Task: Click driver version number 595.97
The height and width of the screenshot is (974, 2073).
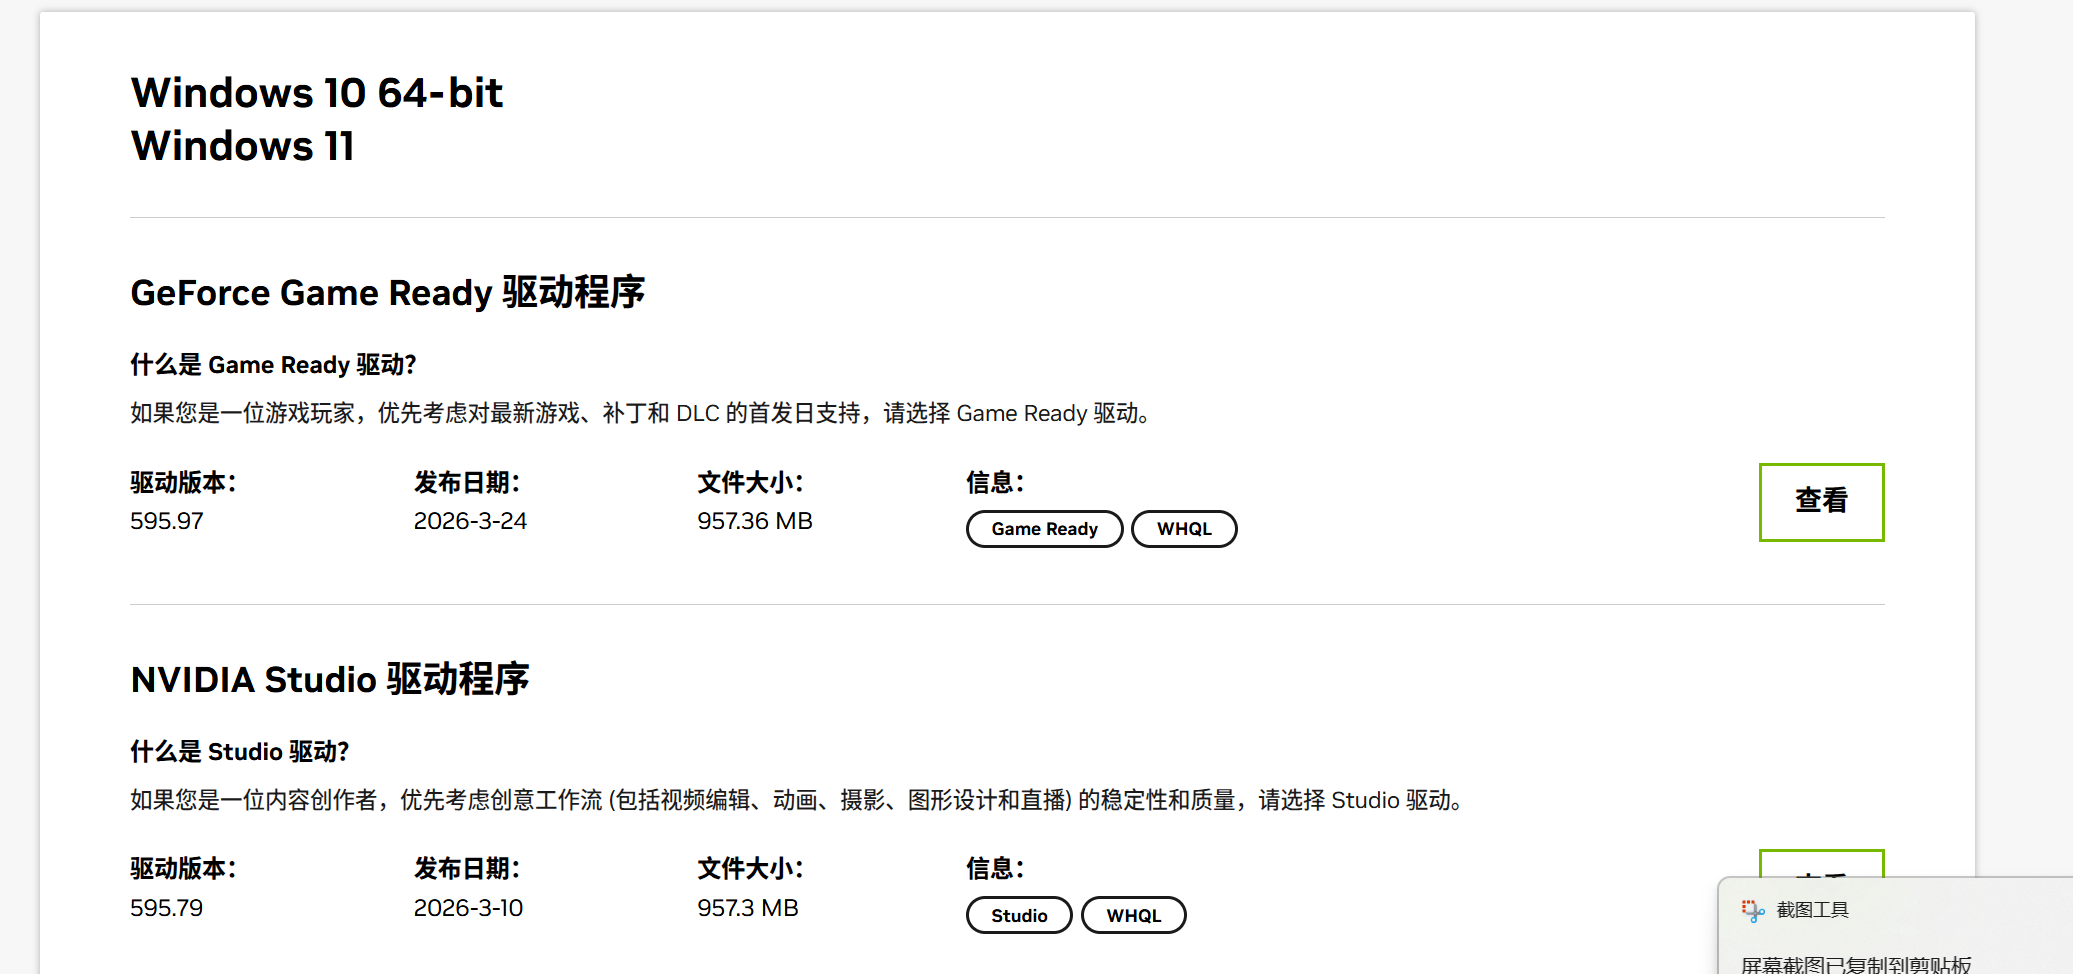Action: tap(167, 521)
